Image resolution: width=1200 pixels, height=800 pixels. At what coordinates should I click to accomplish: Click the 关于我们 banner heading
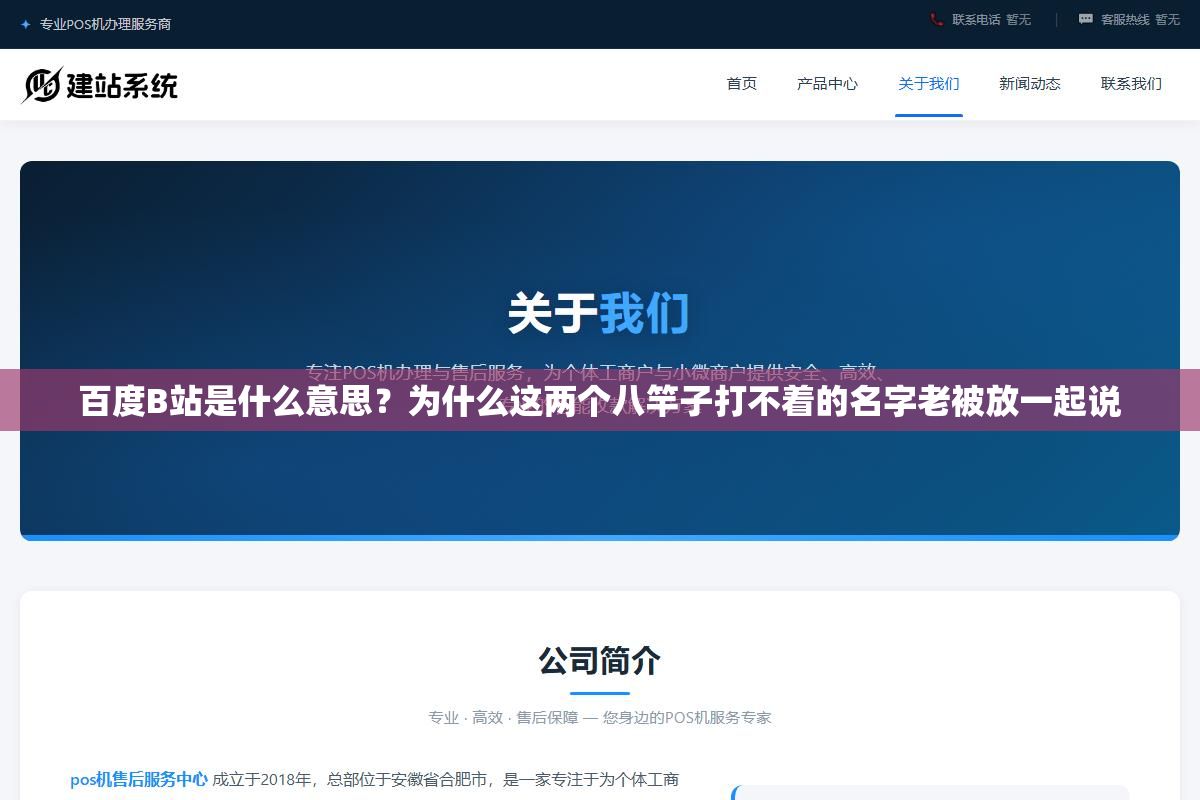pos(599,313)
